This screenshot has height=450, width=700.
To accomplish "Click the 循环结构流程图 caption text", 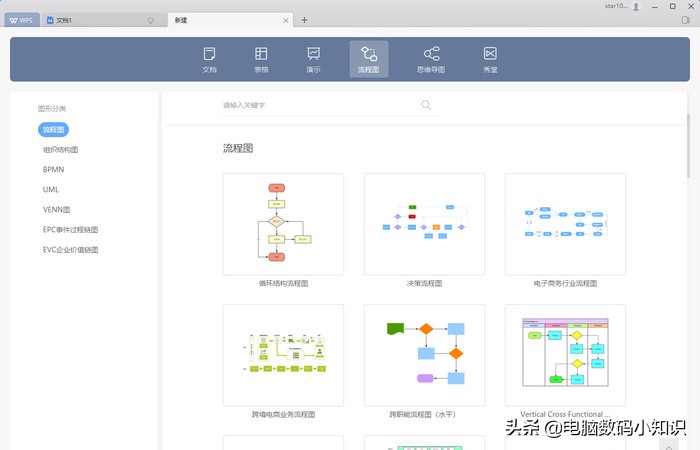I will point(283,283).
